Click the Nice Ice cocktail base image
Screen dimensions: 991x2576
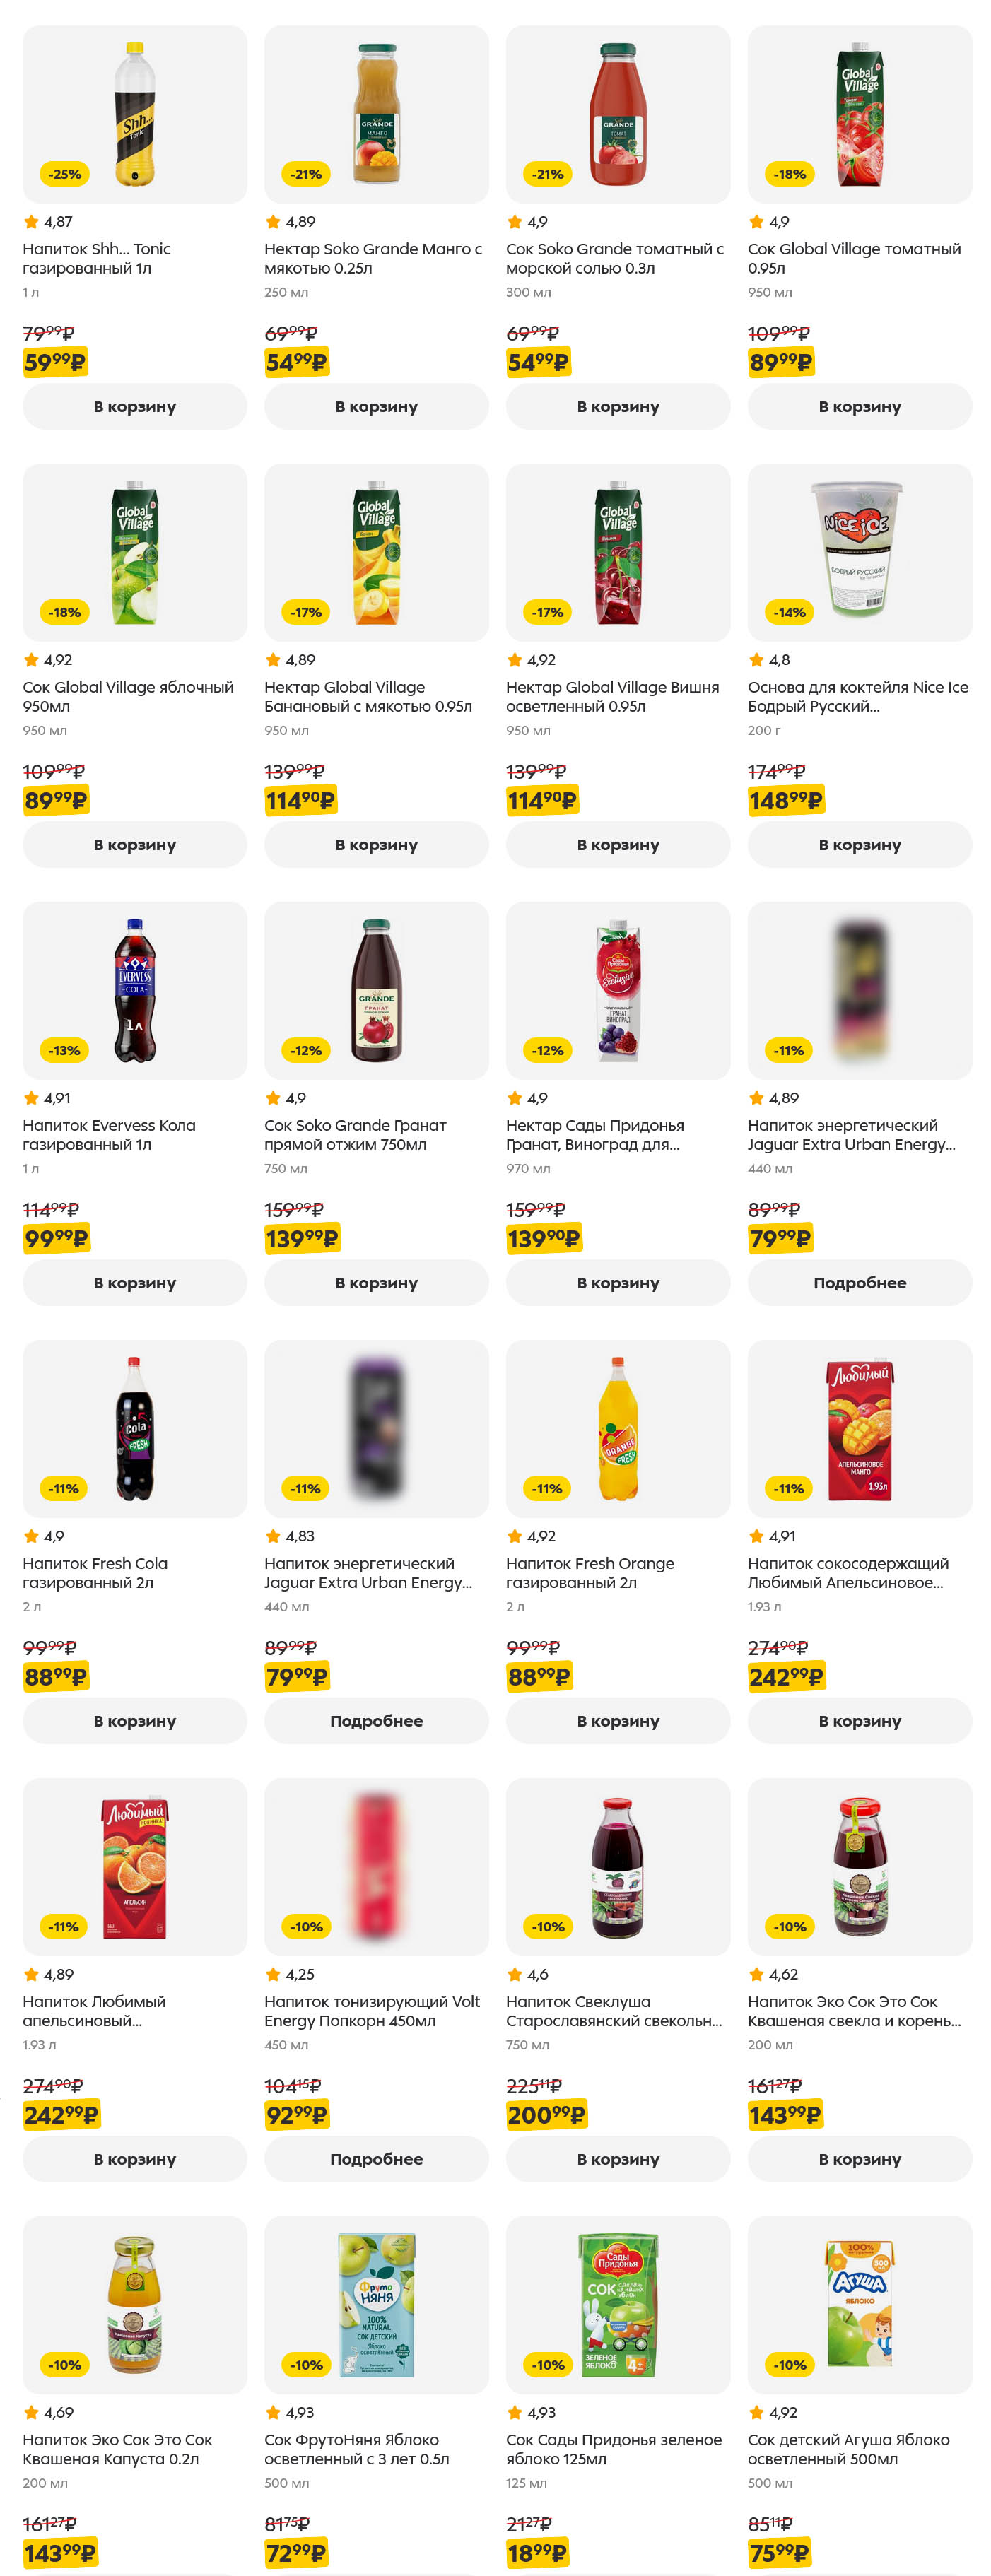(x=859, y=551)
